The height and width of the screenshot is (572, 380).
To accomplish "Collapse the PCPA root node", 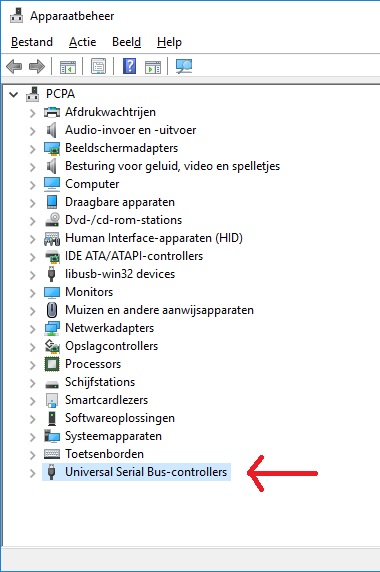I will click(13, 95).
